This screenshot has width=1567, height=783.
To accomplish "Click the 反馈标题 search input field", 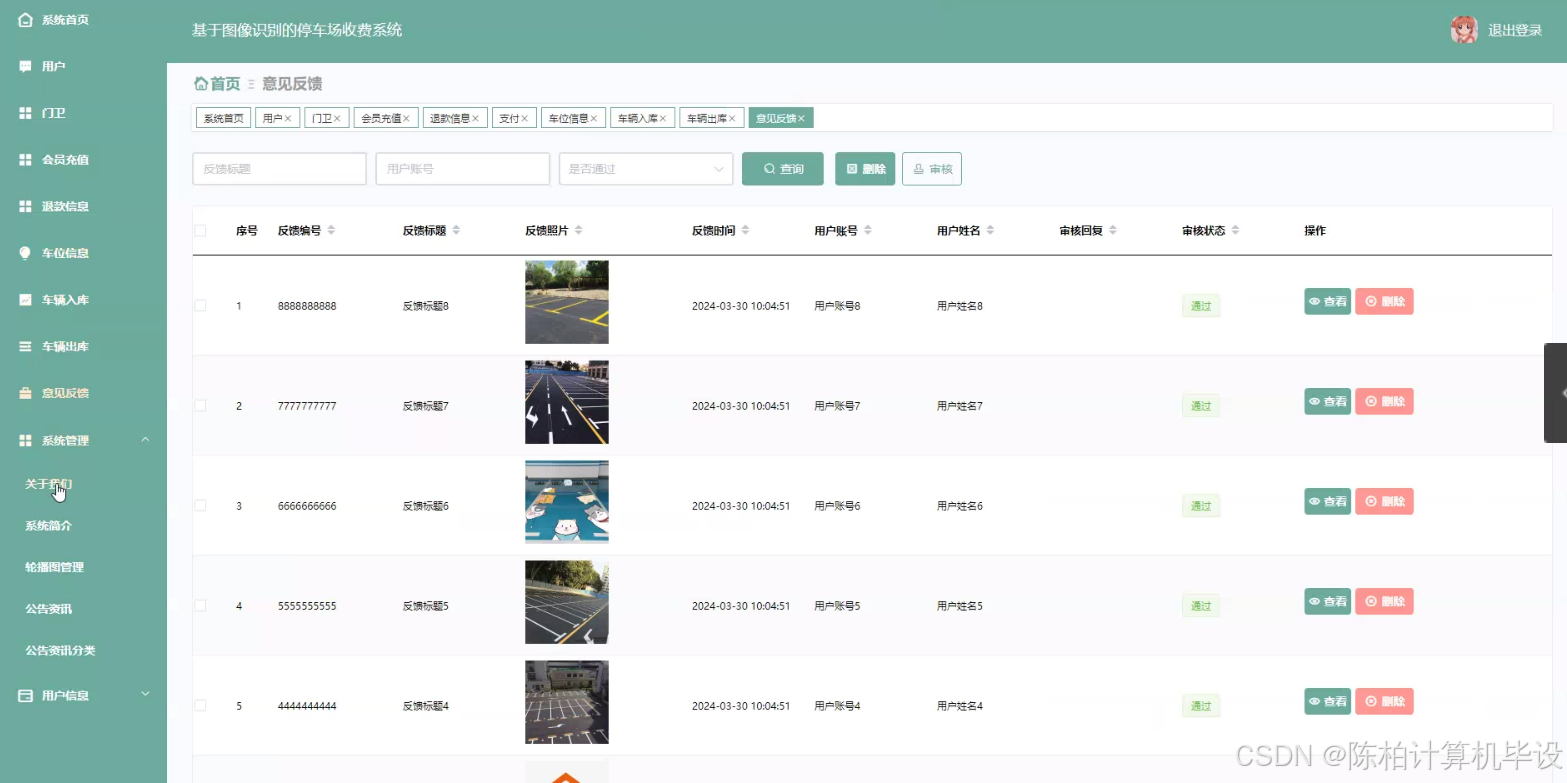I will (279, 169).
